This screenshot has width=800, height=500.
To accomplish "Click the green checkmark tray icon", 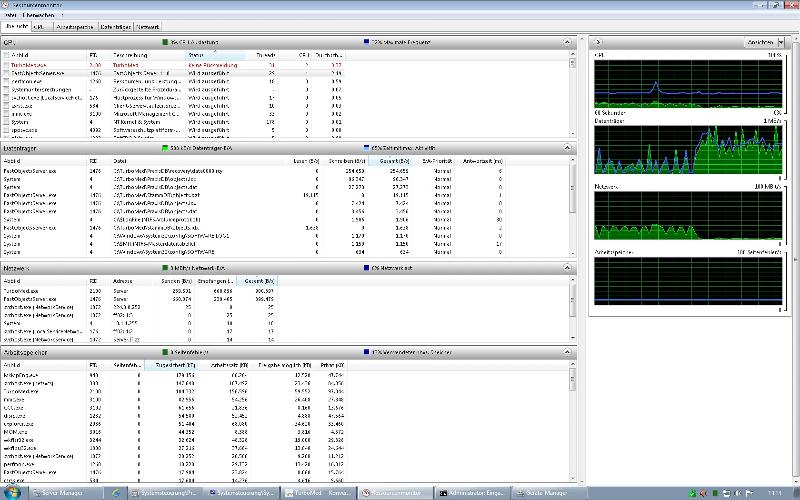I will 692,493.
